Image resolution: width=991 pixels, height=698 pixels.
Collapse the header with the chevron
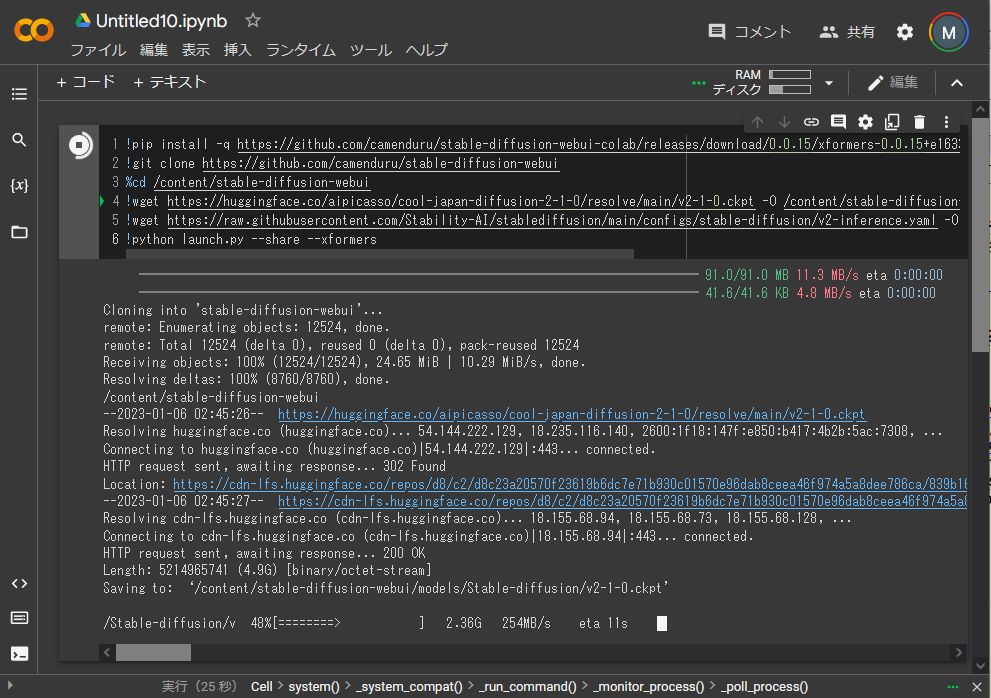click(957, 83)
